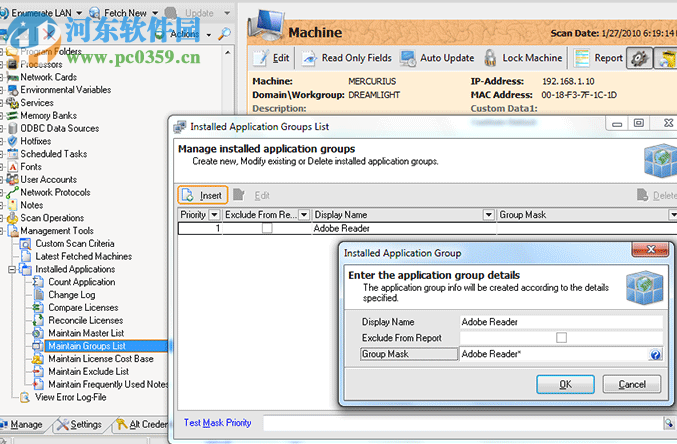The width and height of the screenshot is (677, 444).
Task: Click the Enumerate LAN toolbar button
Action: pyautogui.click(x=37, y=13)
